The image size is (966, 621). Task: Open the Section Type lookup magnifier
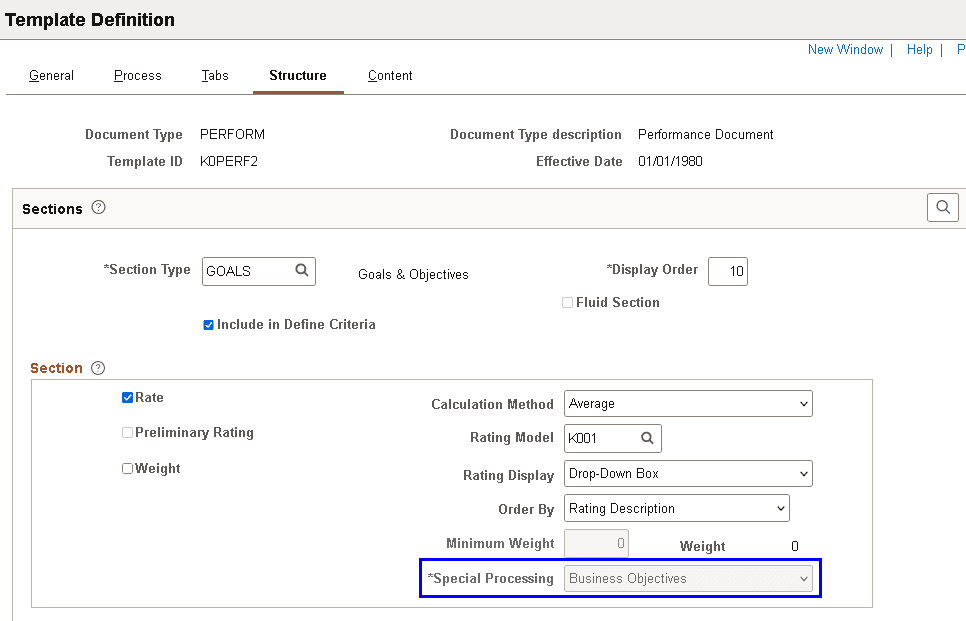[x=302, y=271]
